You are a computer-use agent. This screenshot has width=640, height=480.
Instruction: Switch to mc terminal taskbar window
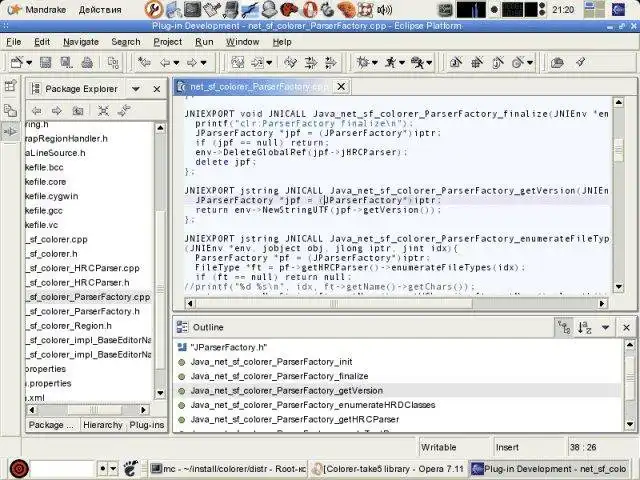[228, 469]
